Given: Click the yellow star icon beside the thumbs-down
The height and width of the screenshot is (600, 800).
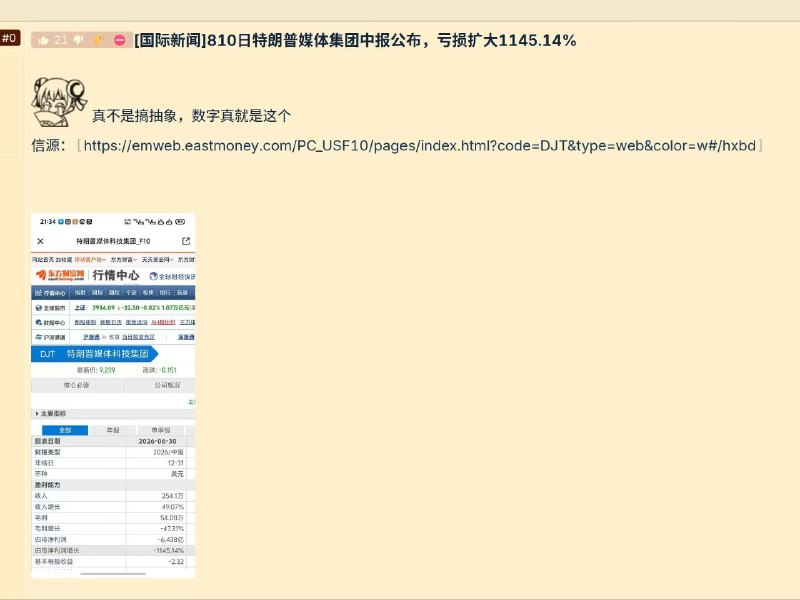Looking at the screenshot, I should point(98,40).
